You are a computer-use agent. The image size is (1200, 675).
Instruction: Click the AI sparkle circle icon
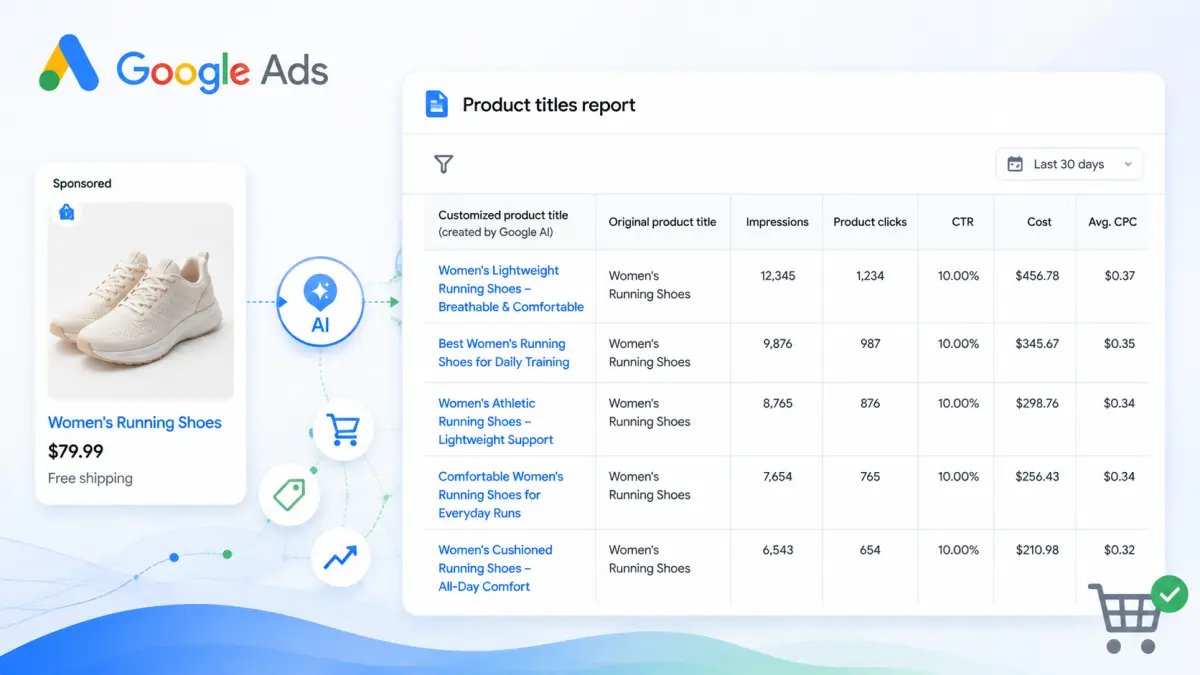(321, 301)
